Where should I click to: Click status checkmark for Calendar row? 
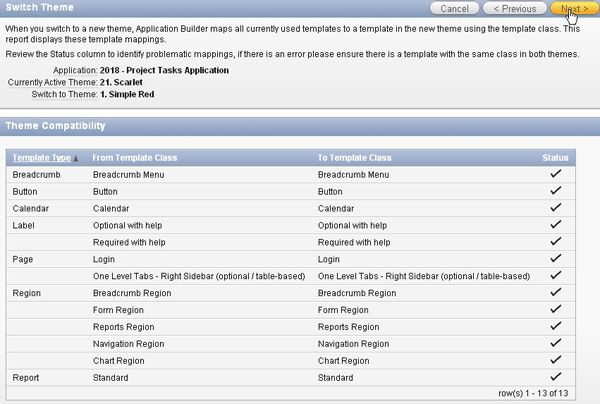[555, 208]
